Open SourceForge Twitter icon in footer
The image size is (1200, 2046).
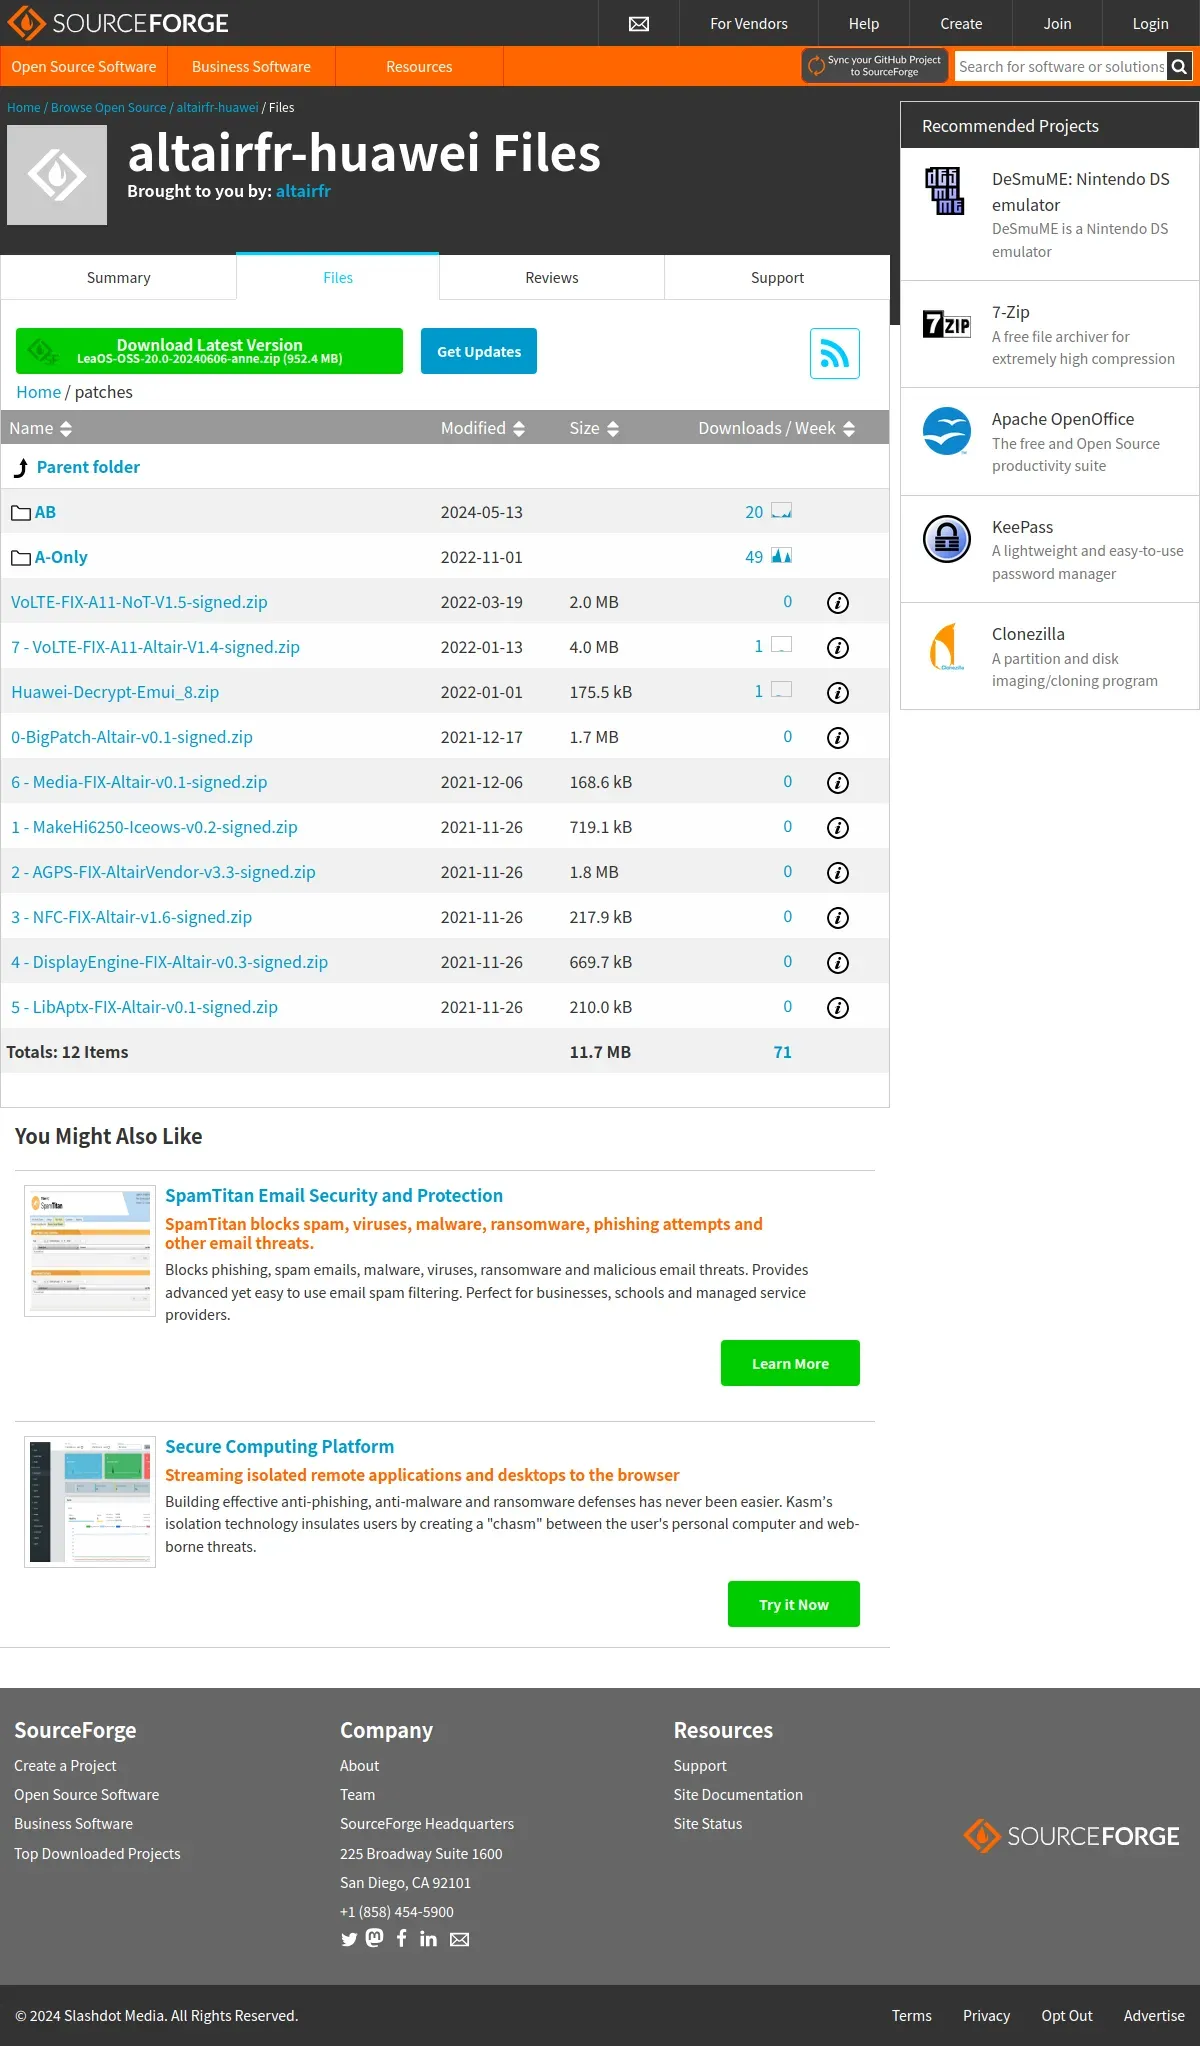pos(349,1939)
